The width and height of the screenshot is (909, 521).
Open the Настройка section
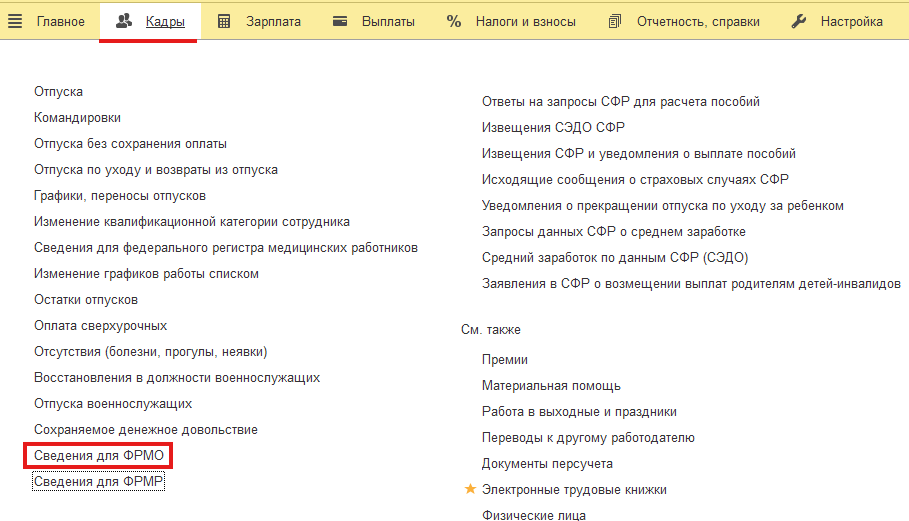(852, 21)
